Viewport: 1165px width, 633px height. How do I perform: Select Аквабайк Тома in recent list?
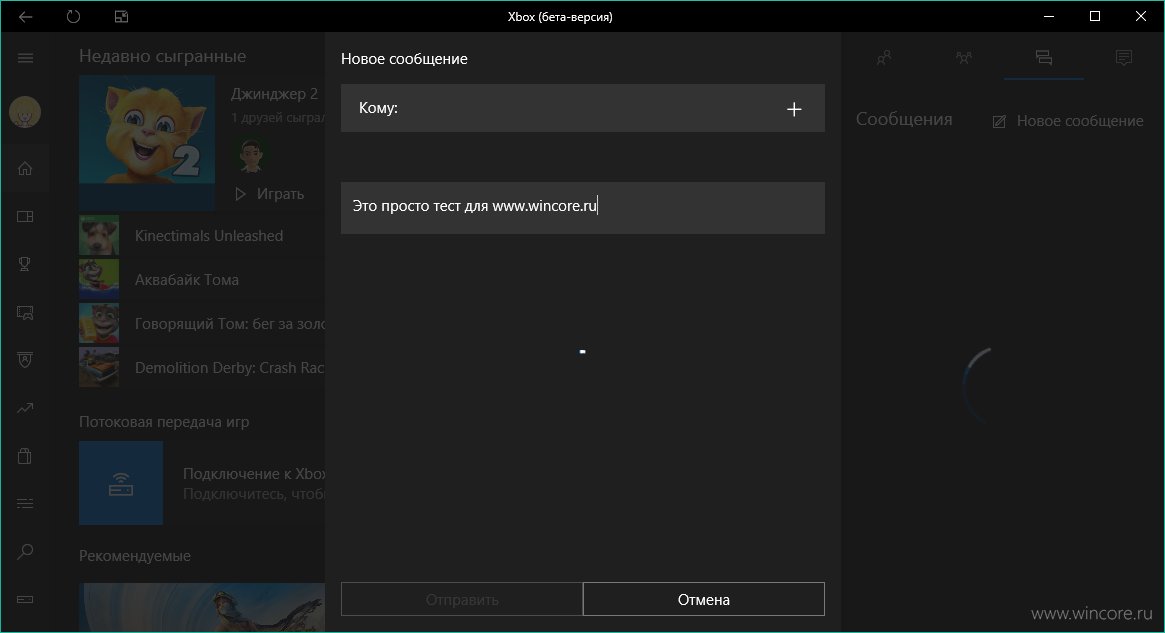click(x=186, y=280)
